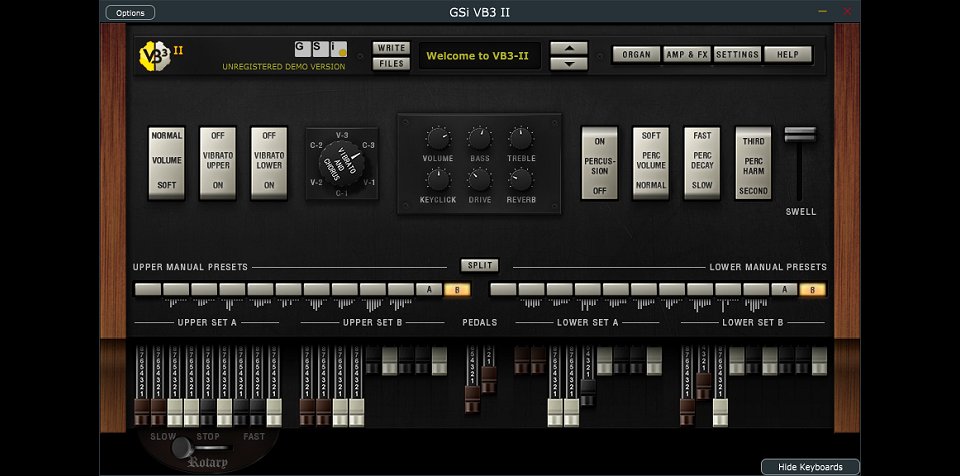This screenshot has height=476, width=960.
Task: Click the preset name display
Action: tap(479, 56)
